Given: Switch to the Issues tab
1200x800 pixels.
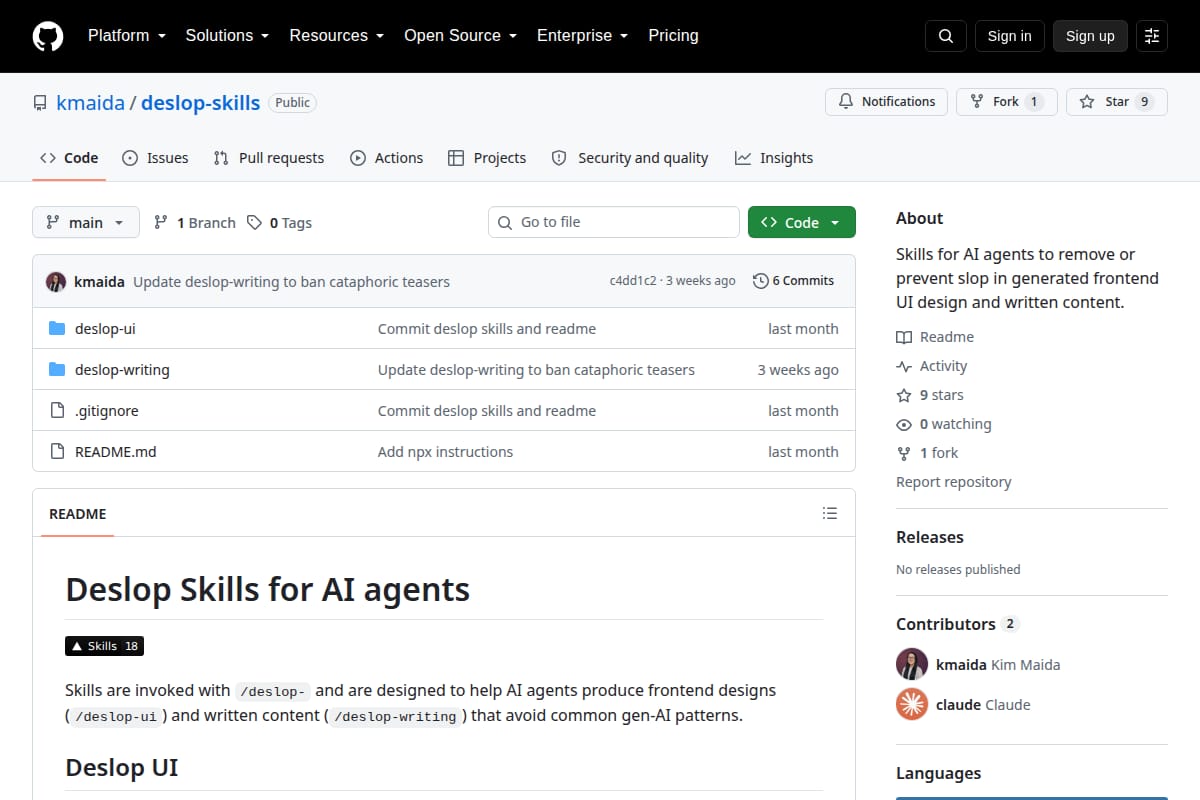Looking at the screenshot, I should click(x=155, y=158).
